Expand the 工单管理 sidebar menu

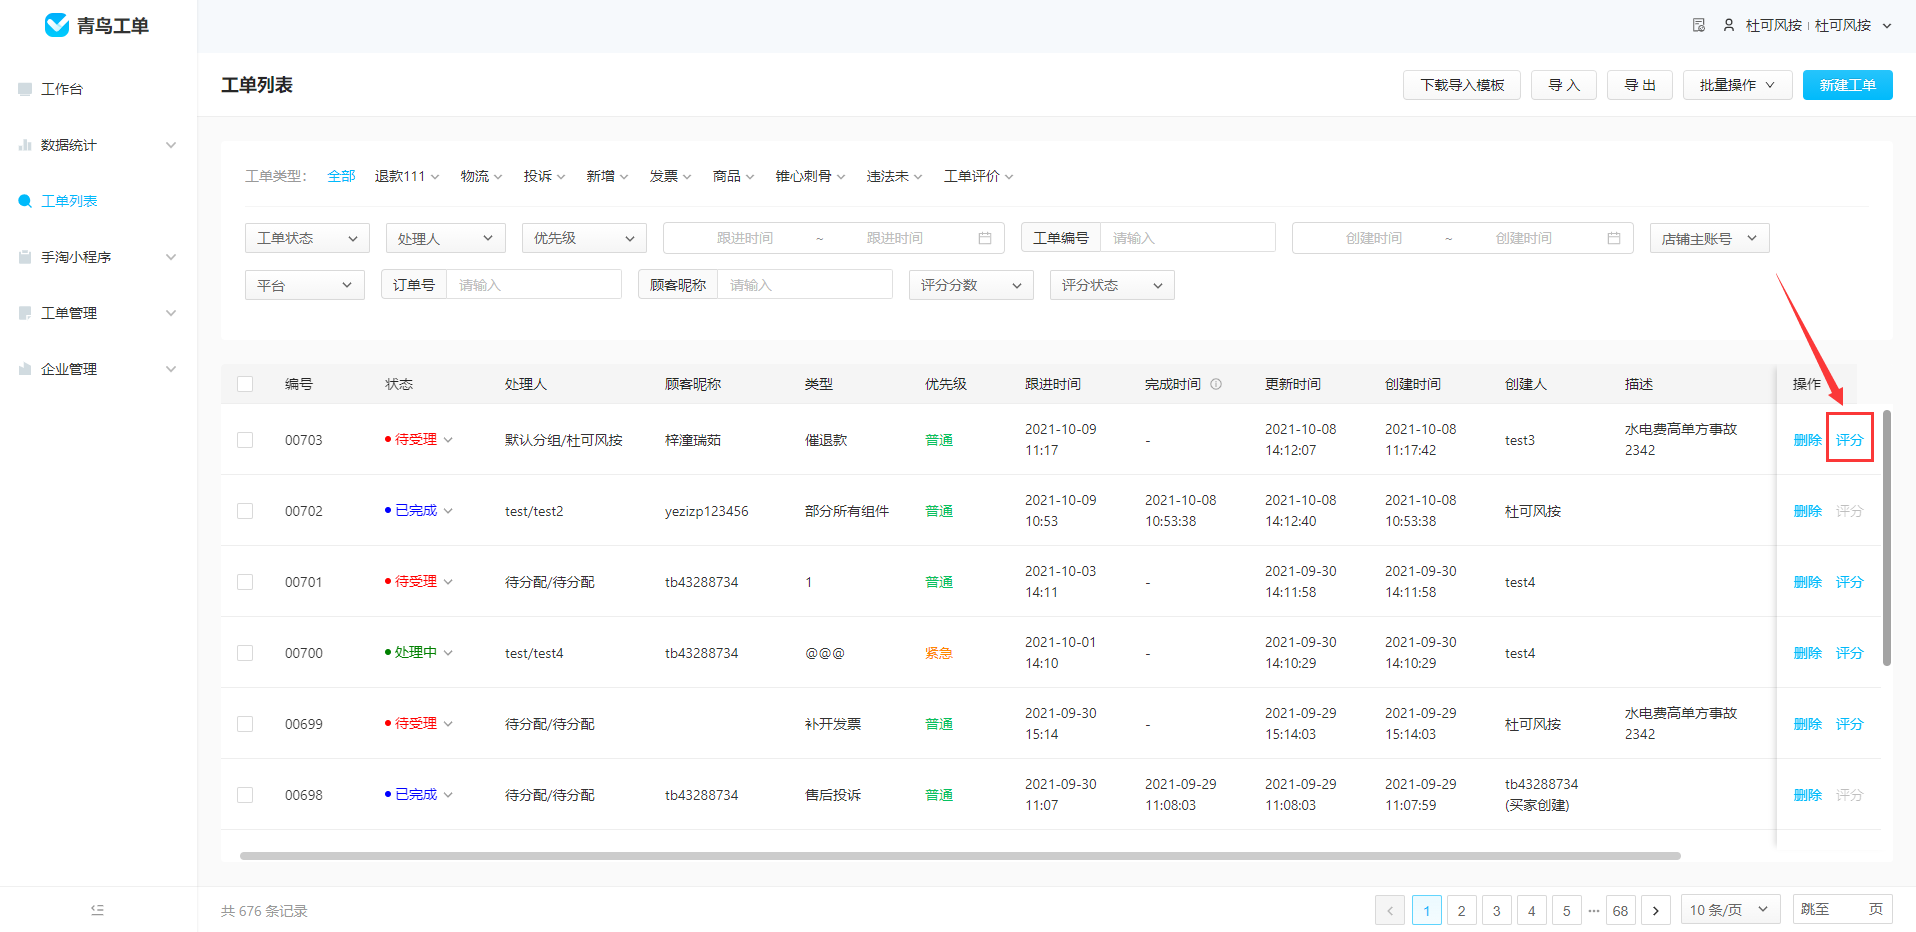[98, 313]
